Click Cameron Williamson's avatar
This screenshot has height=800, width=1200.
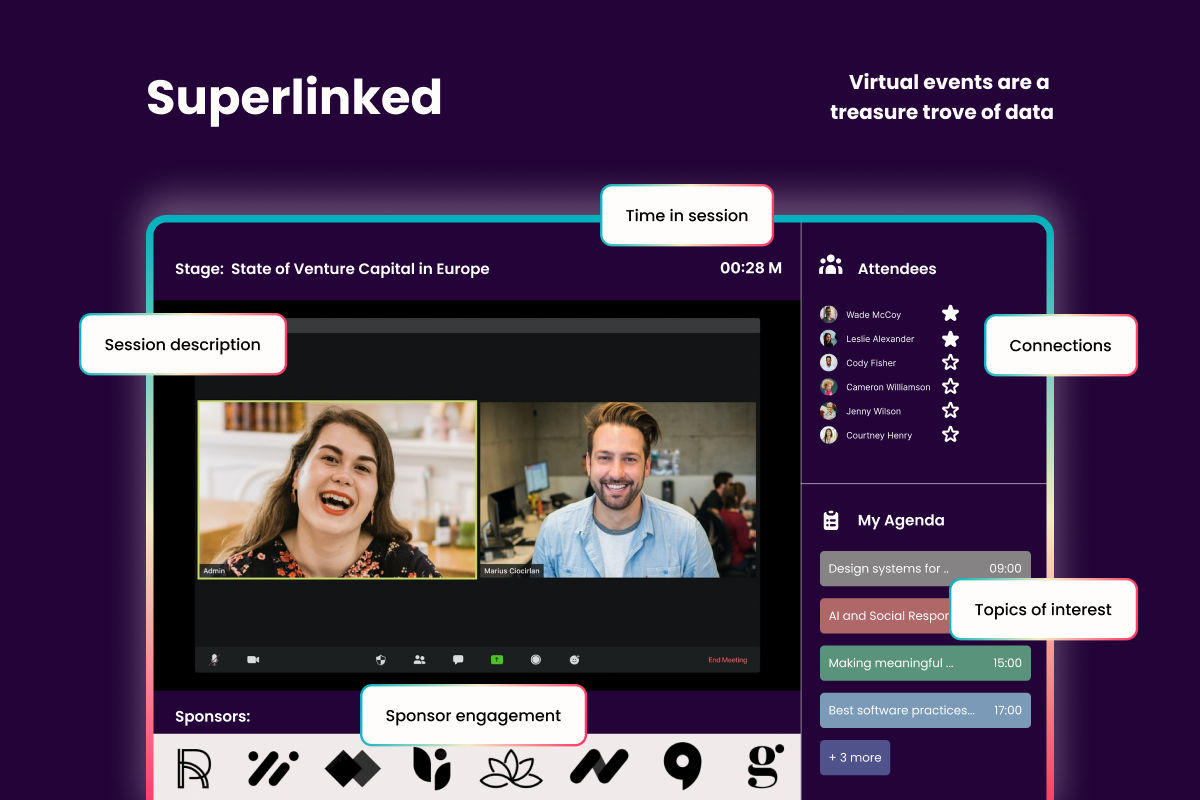click(x=829, y=387)
